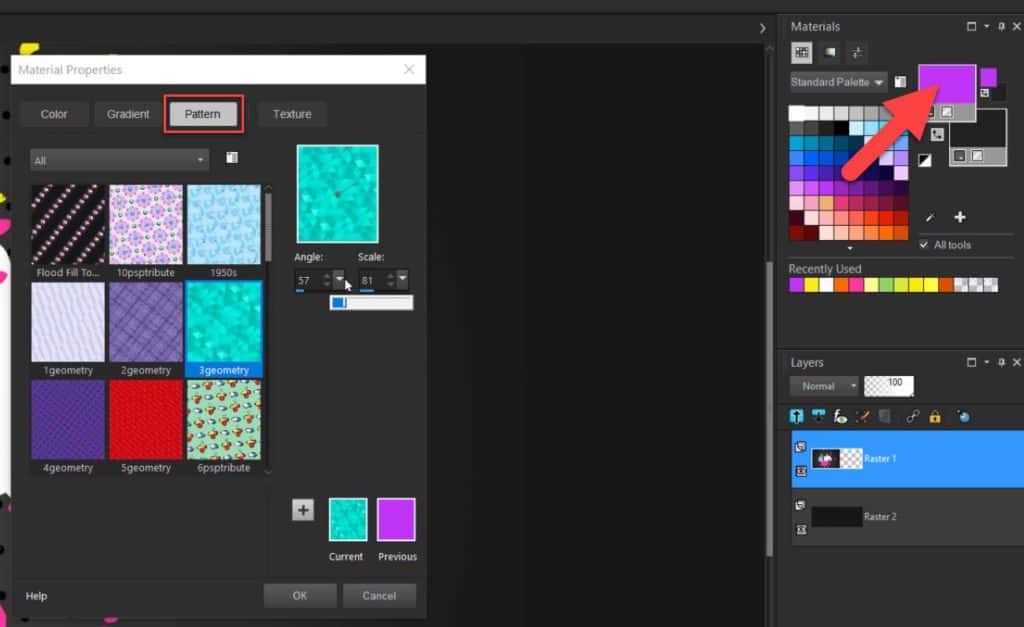Screen dimensions: 1024x627
Task: Click the Delete Layer icon
Action: coord(886,416)
